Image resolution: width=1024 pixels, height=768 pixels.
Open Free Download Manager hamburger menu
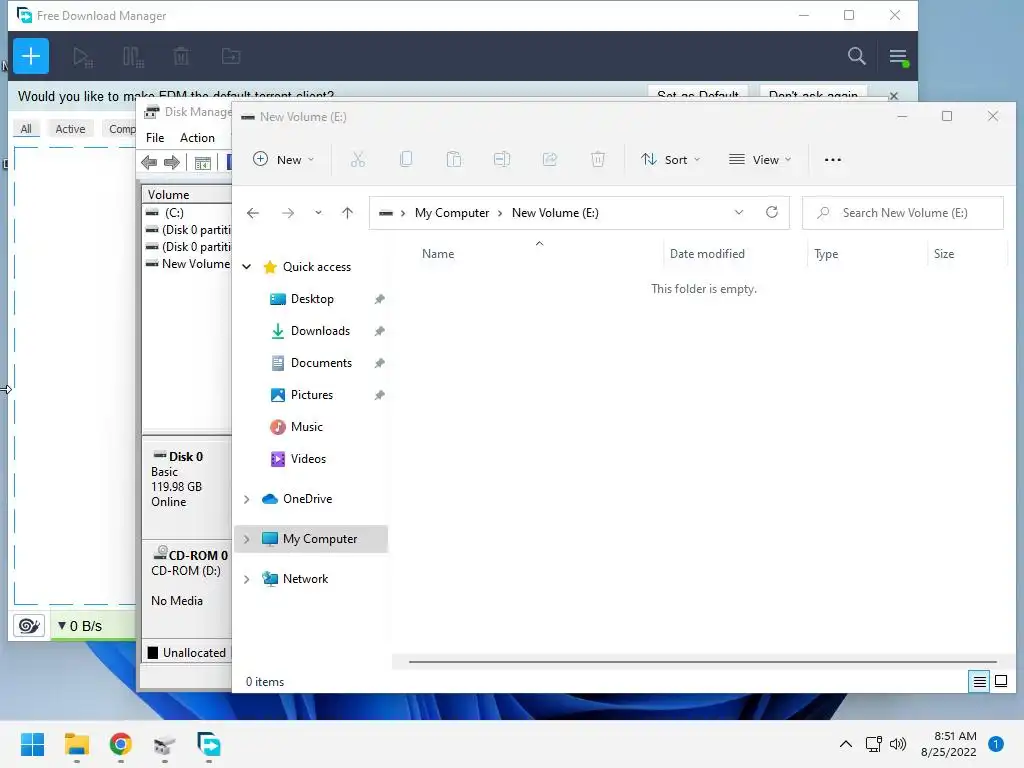(898, 57)
